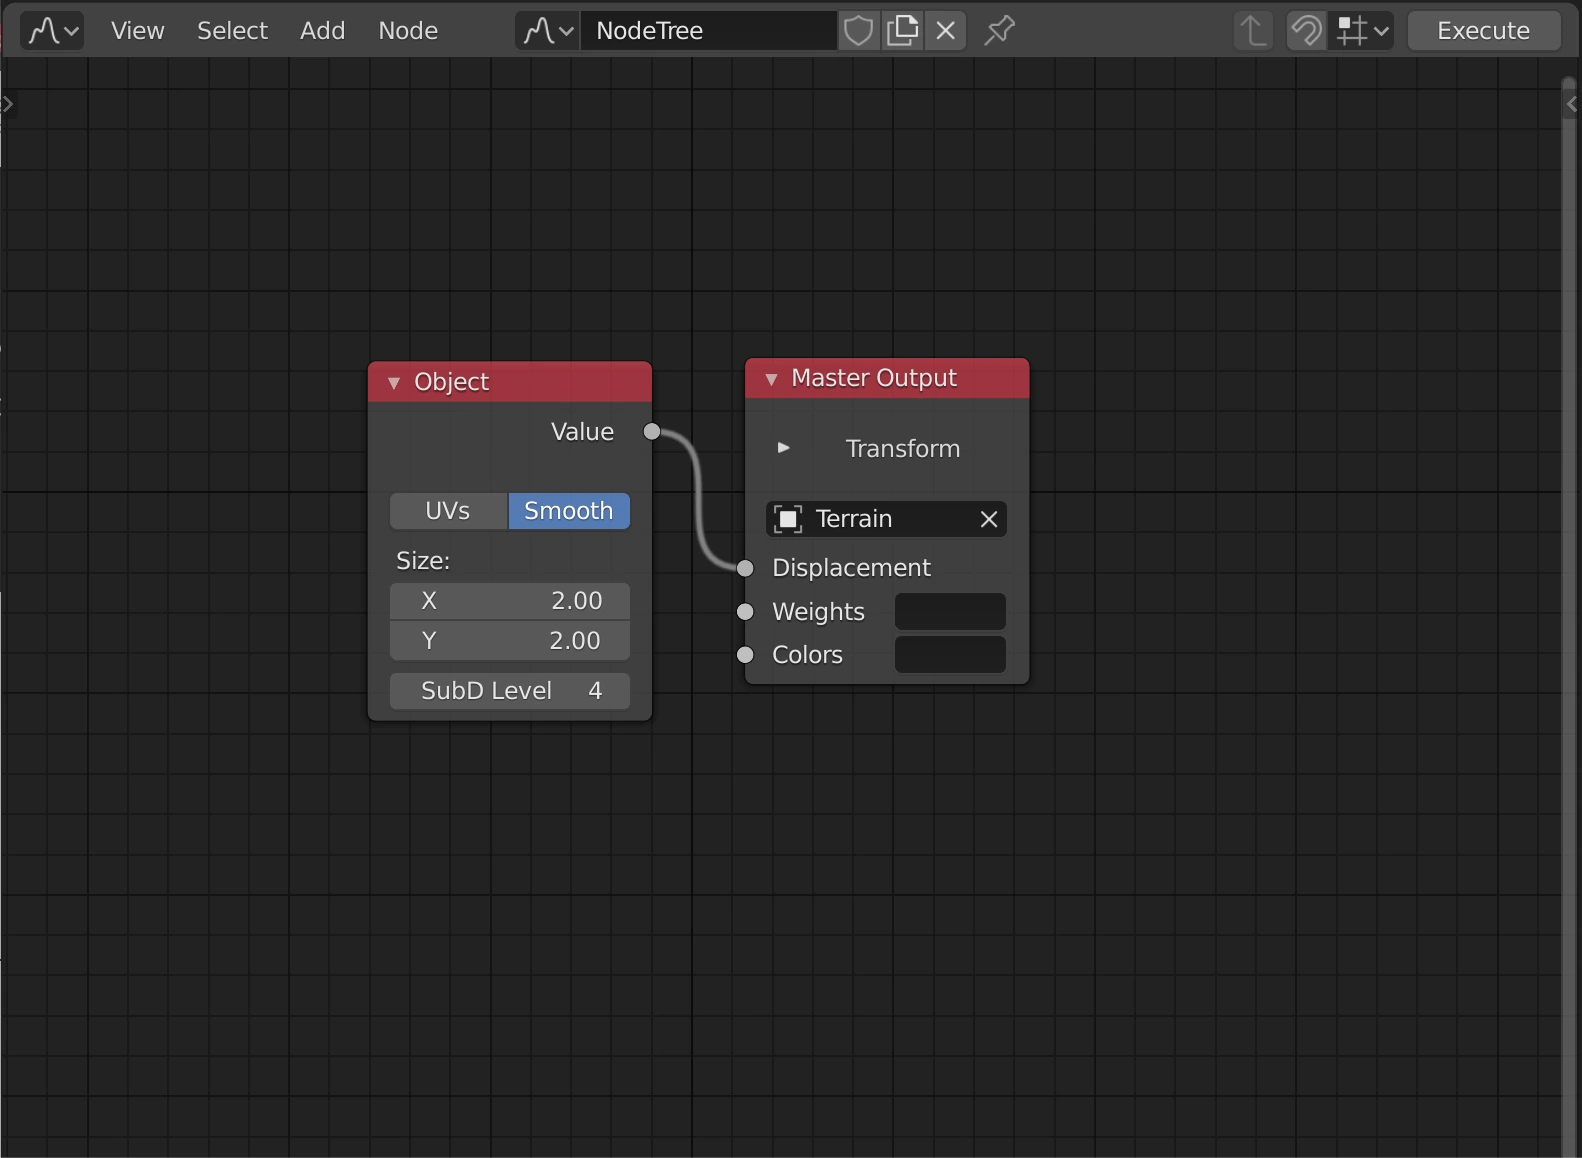Clear the Terrain object field
The image size is (1582, 1158).
click(989, 519)
